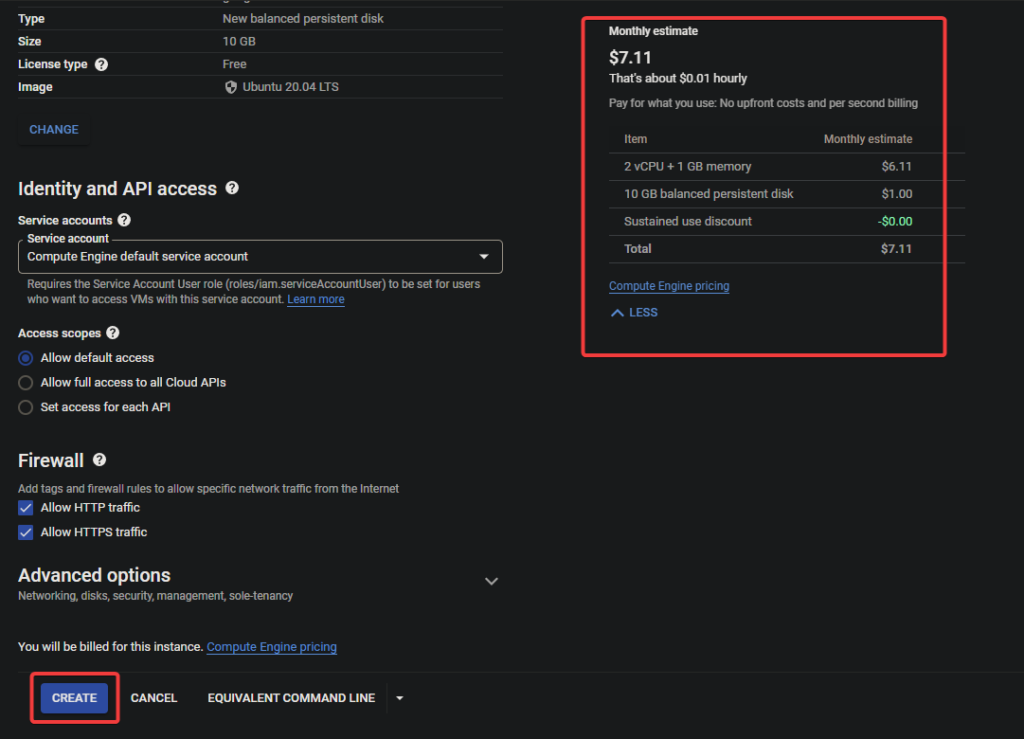Click the Access scopes help icon
The width and height of the screenshot is (1024, 739).
[x=113, y=333]
